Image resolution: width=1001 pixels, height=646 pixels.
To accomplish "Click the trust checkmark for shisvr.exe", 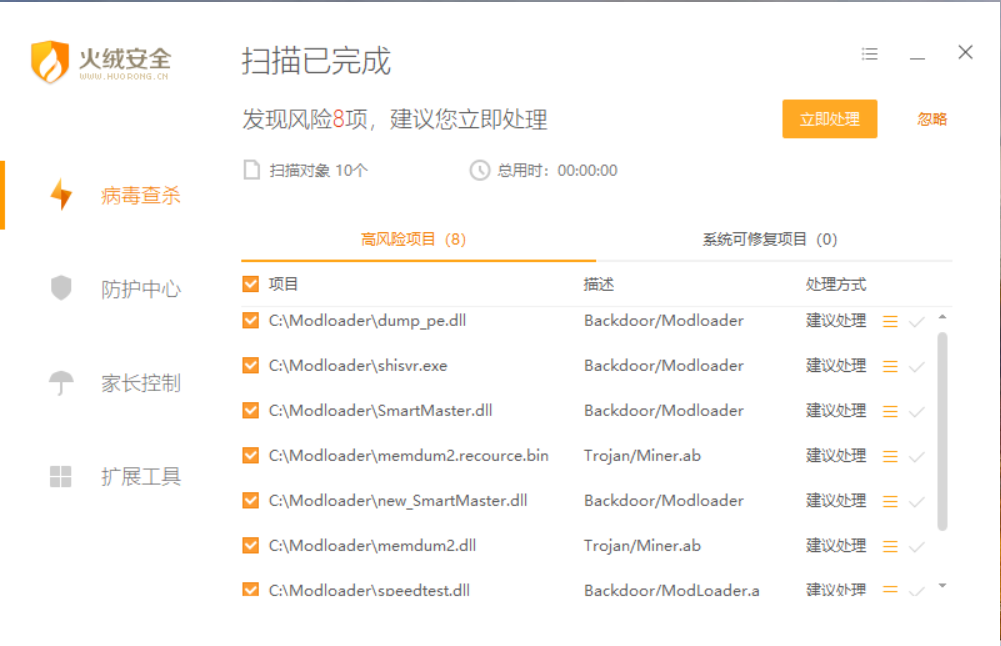I will pyautogui.click(x=916, y=367).
